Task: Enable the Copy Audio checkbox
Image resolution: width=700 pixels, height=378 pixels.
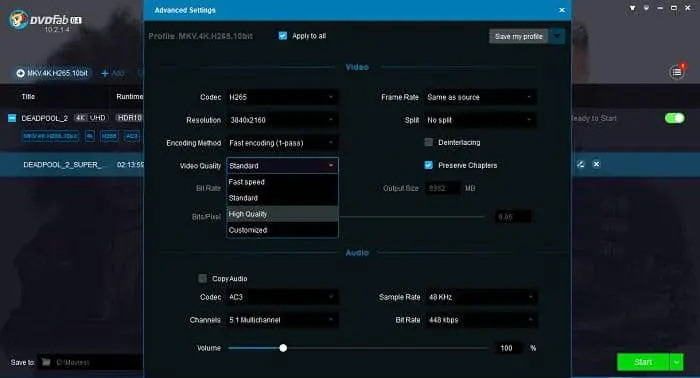Action: 203,278
